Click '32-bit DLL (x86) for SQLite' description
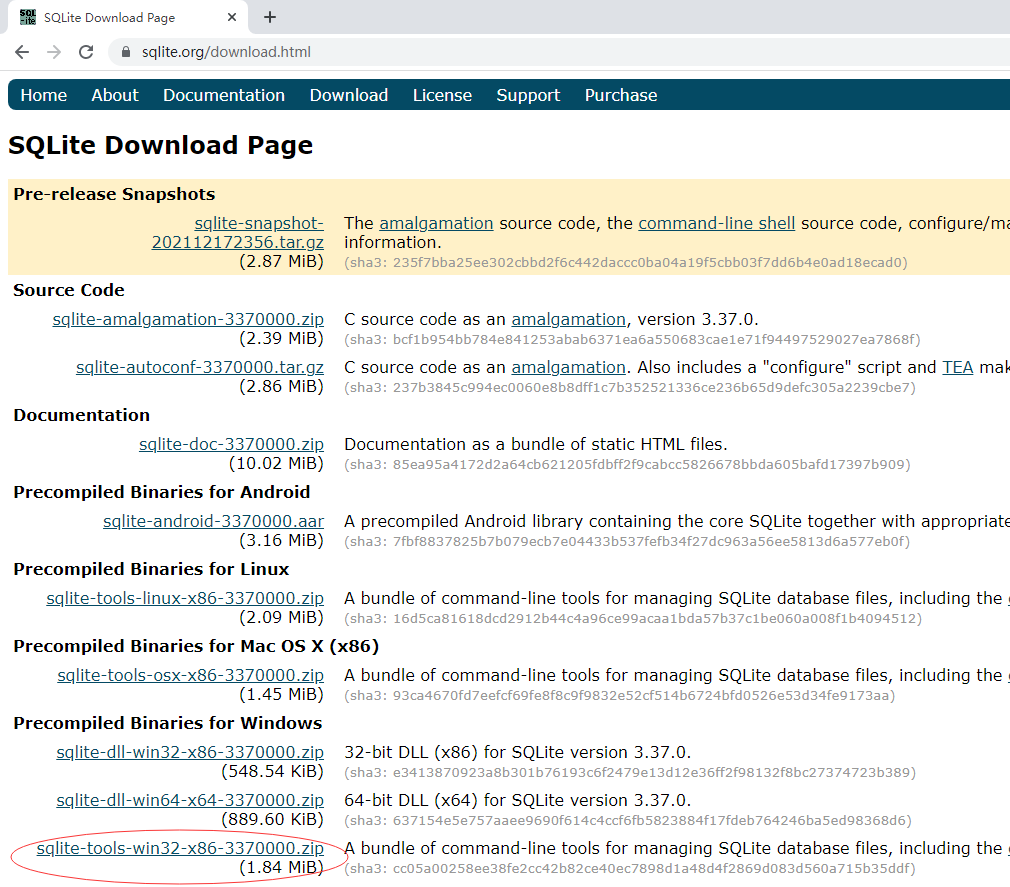The width and height of the screenshot is (1010, 887). tap(517, 752)
